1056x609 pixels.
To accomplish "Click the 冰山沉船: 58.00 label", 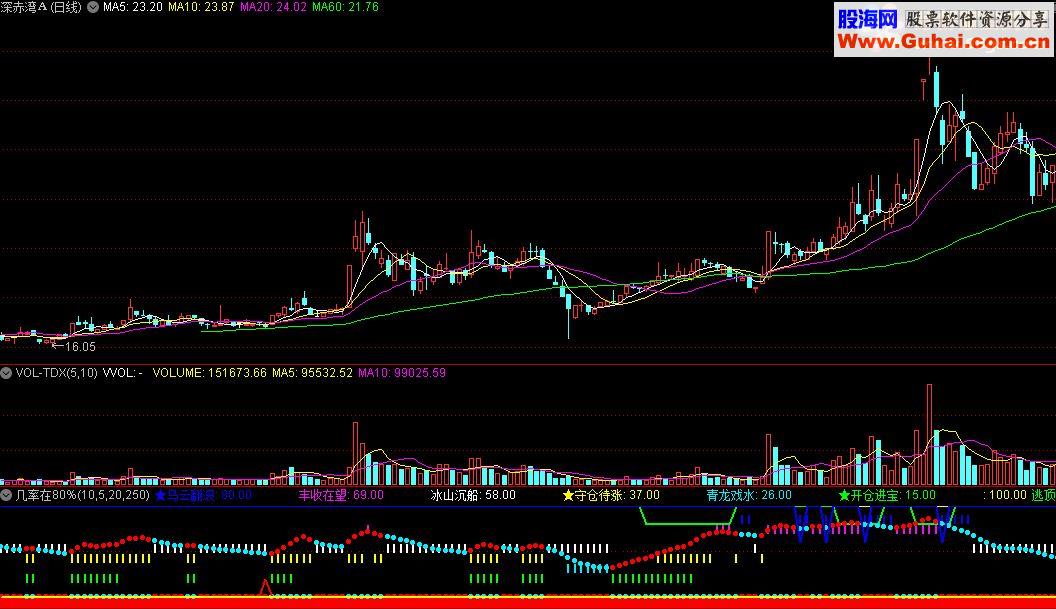I will click(x=473, y=495).
